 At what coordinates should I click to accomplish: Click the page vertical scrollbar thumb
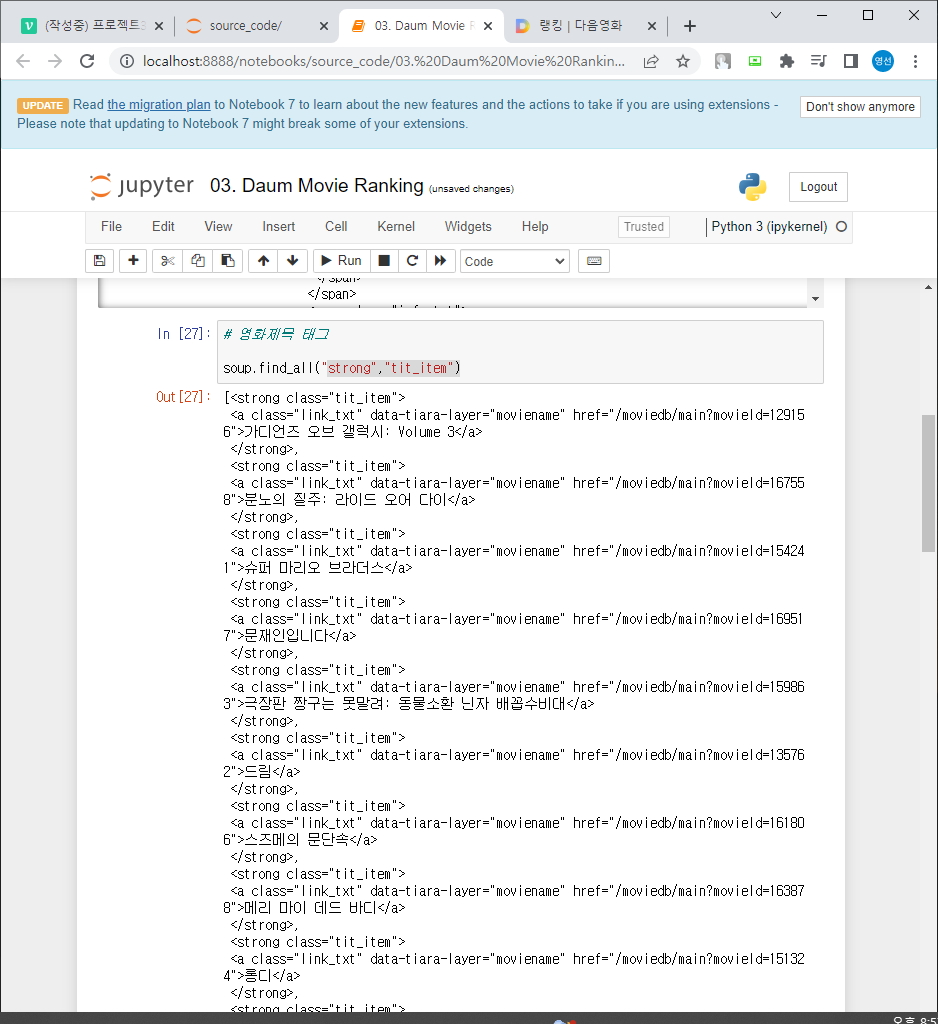click(x=928, y=483)
